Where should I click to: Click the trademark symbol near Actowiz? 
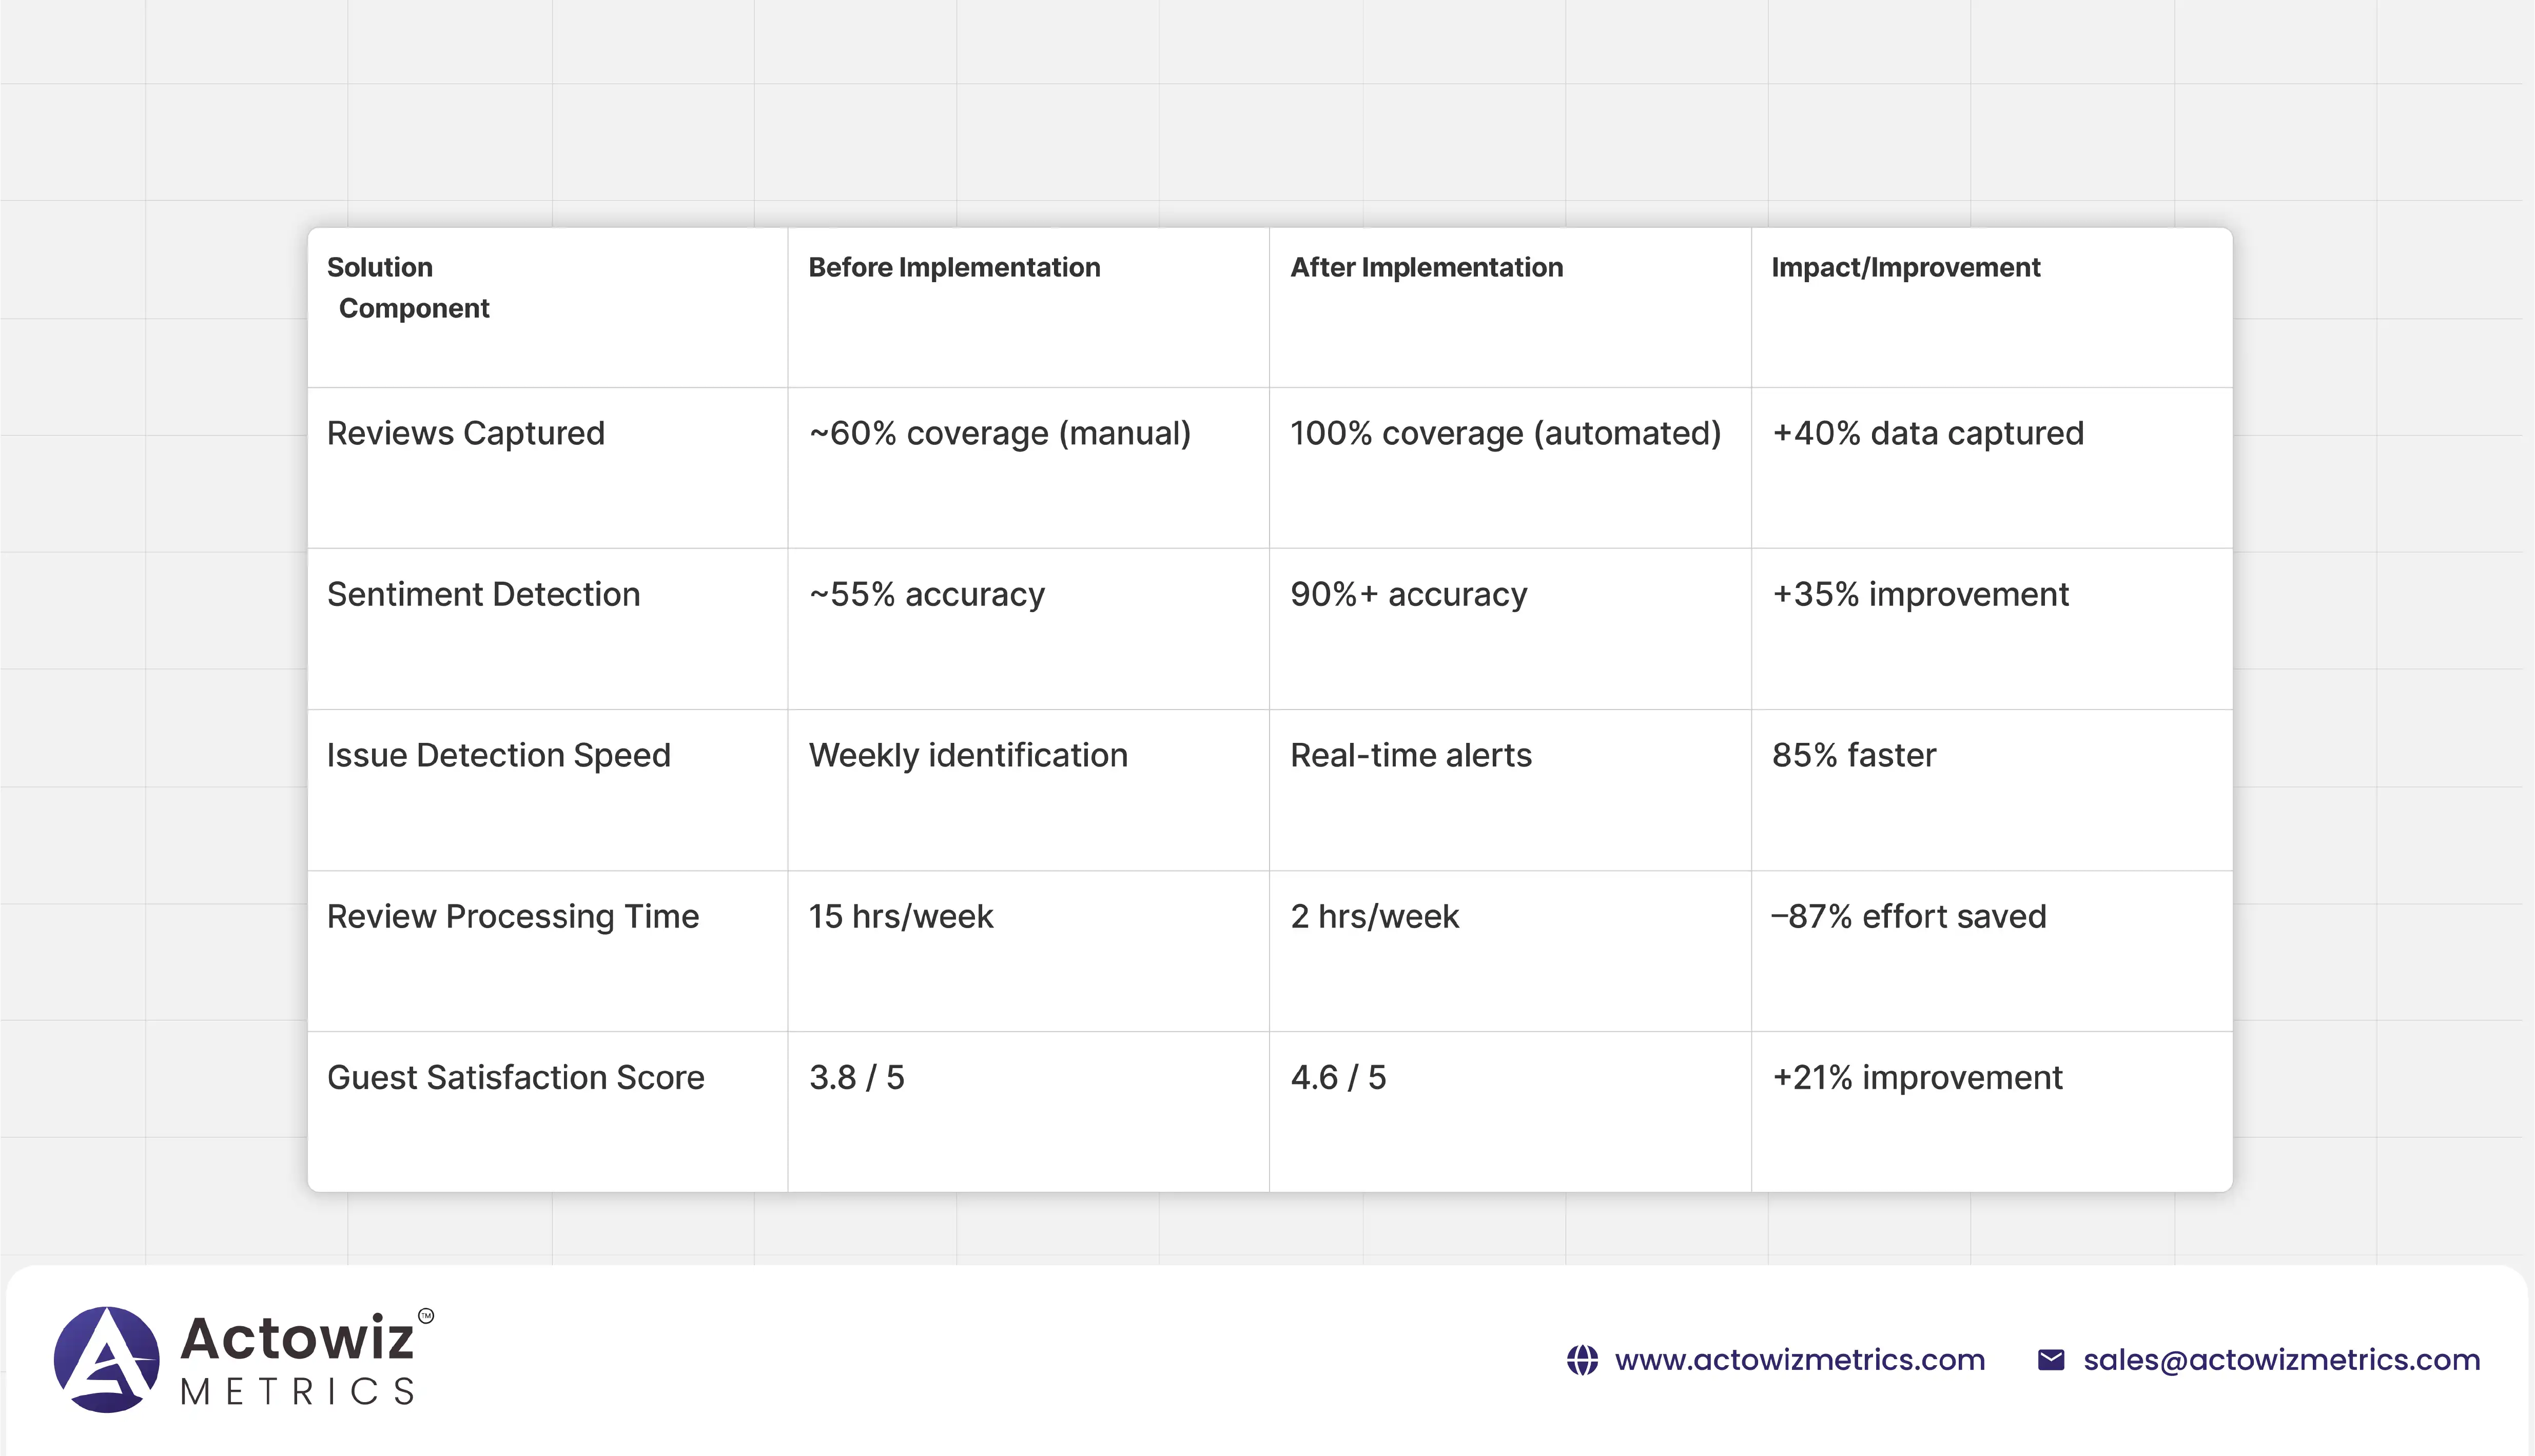point(426,1316)
